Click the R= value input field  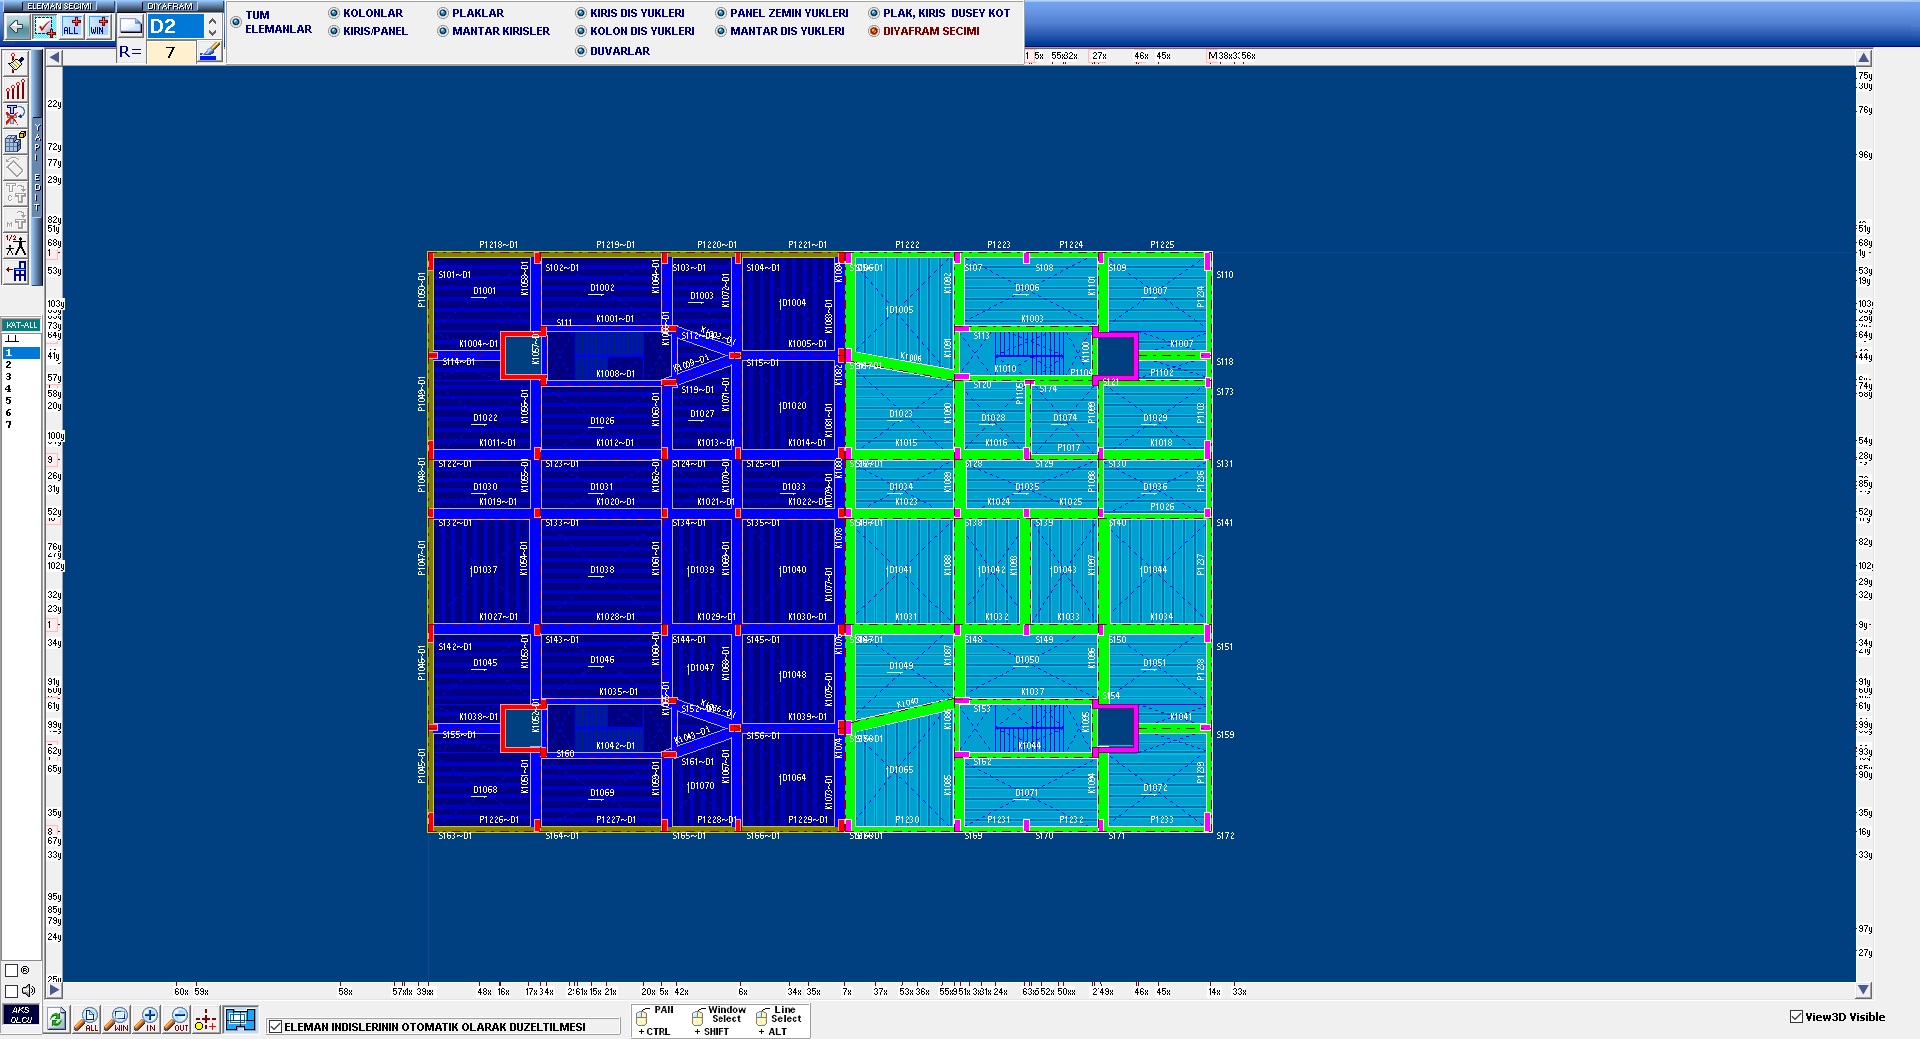[x=171, y=52]
